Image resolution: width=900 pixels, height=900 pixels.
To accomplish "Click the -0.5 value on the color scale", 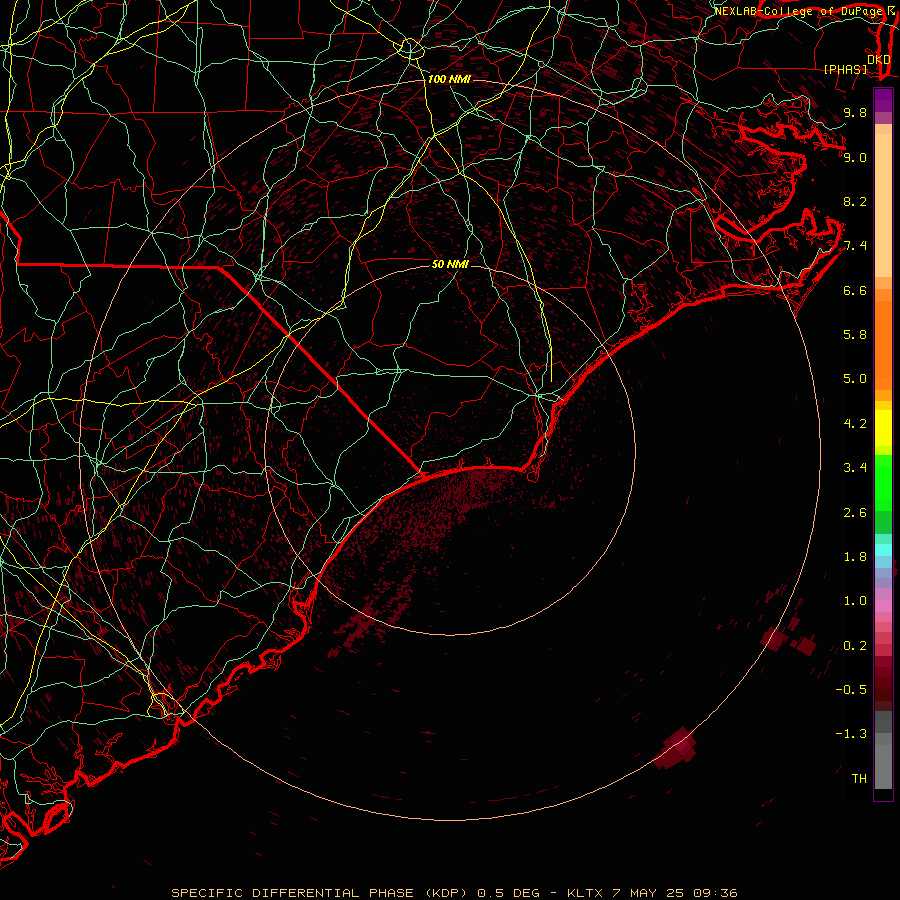I will pos(851,690).
